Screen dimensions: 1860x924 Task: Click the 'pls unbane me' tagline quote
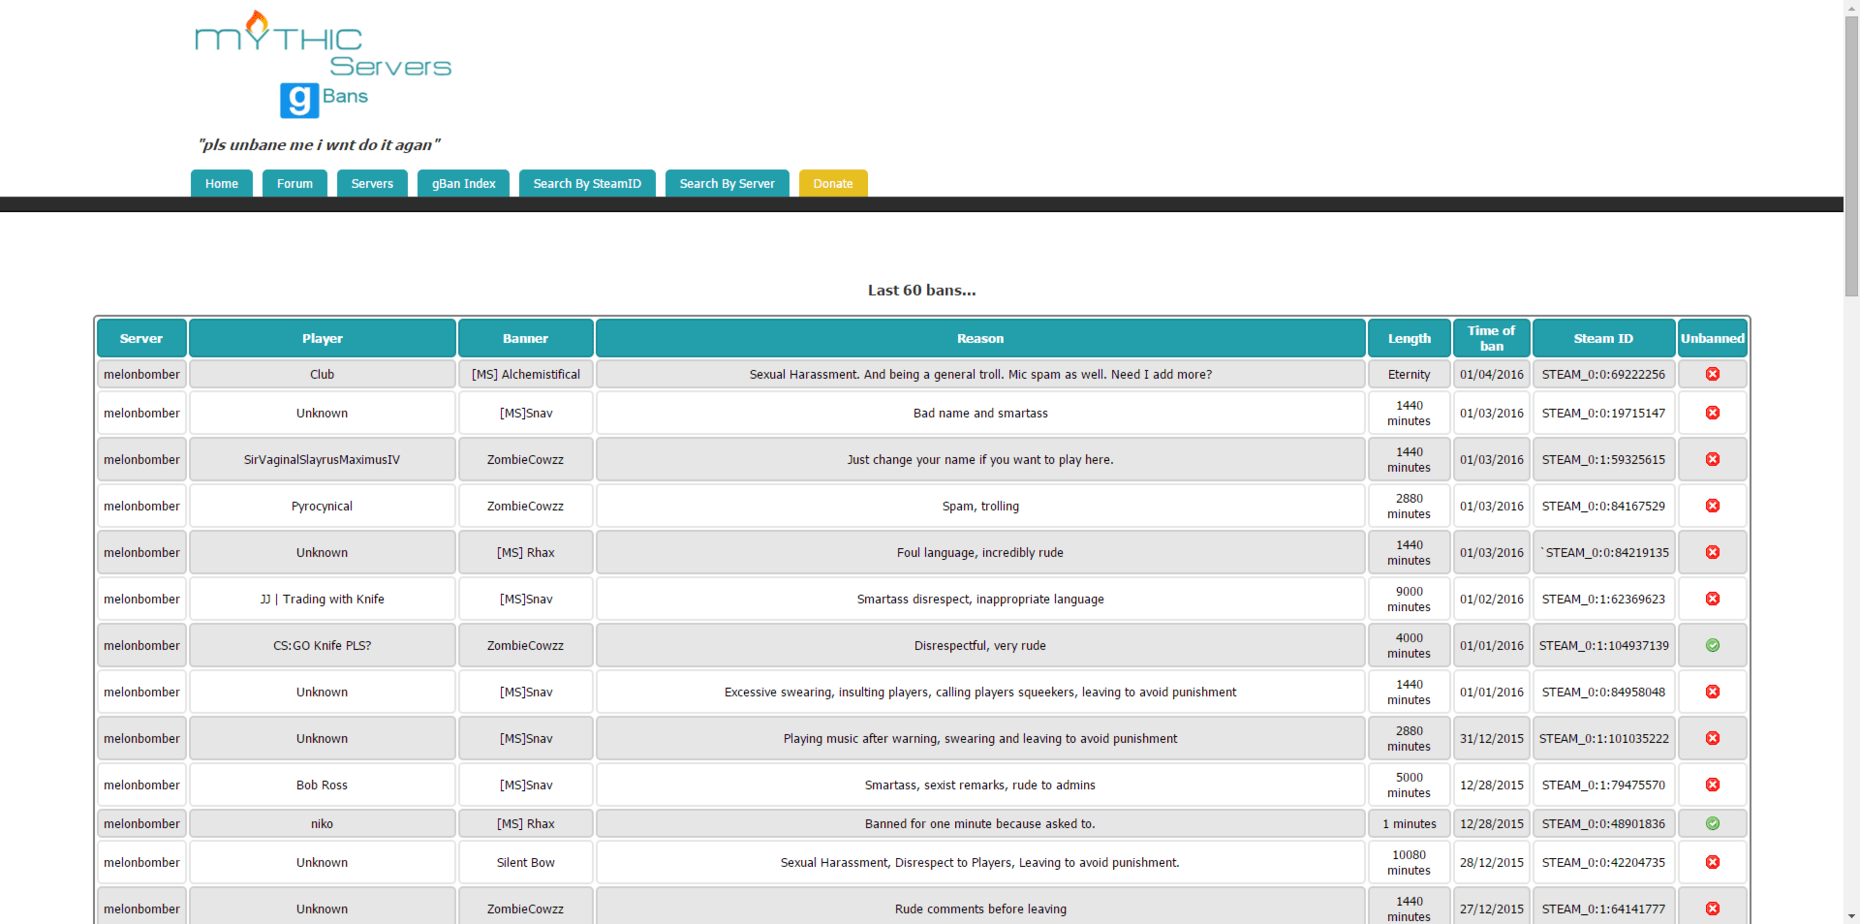[x=318, y=145]
